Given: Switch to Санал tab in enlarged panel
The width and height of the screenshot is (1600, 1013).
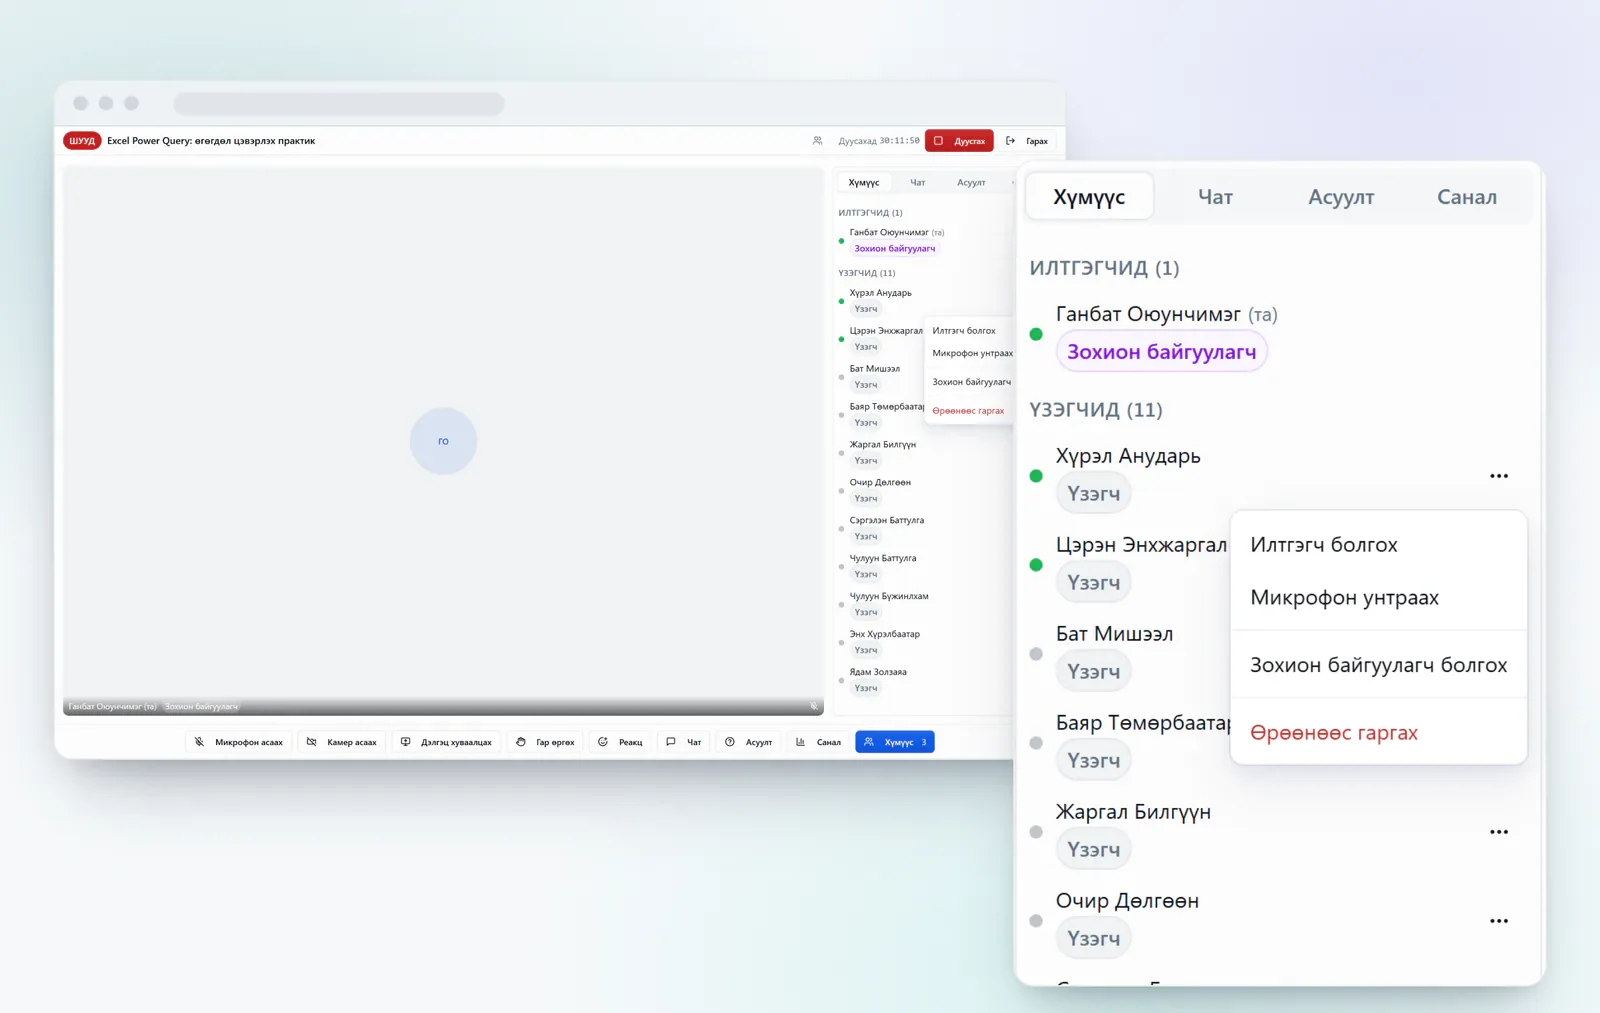Looking at the screenshot, I should point(1467,197).
